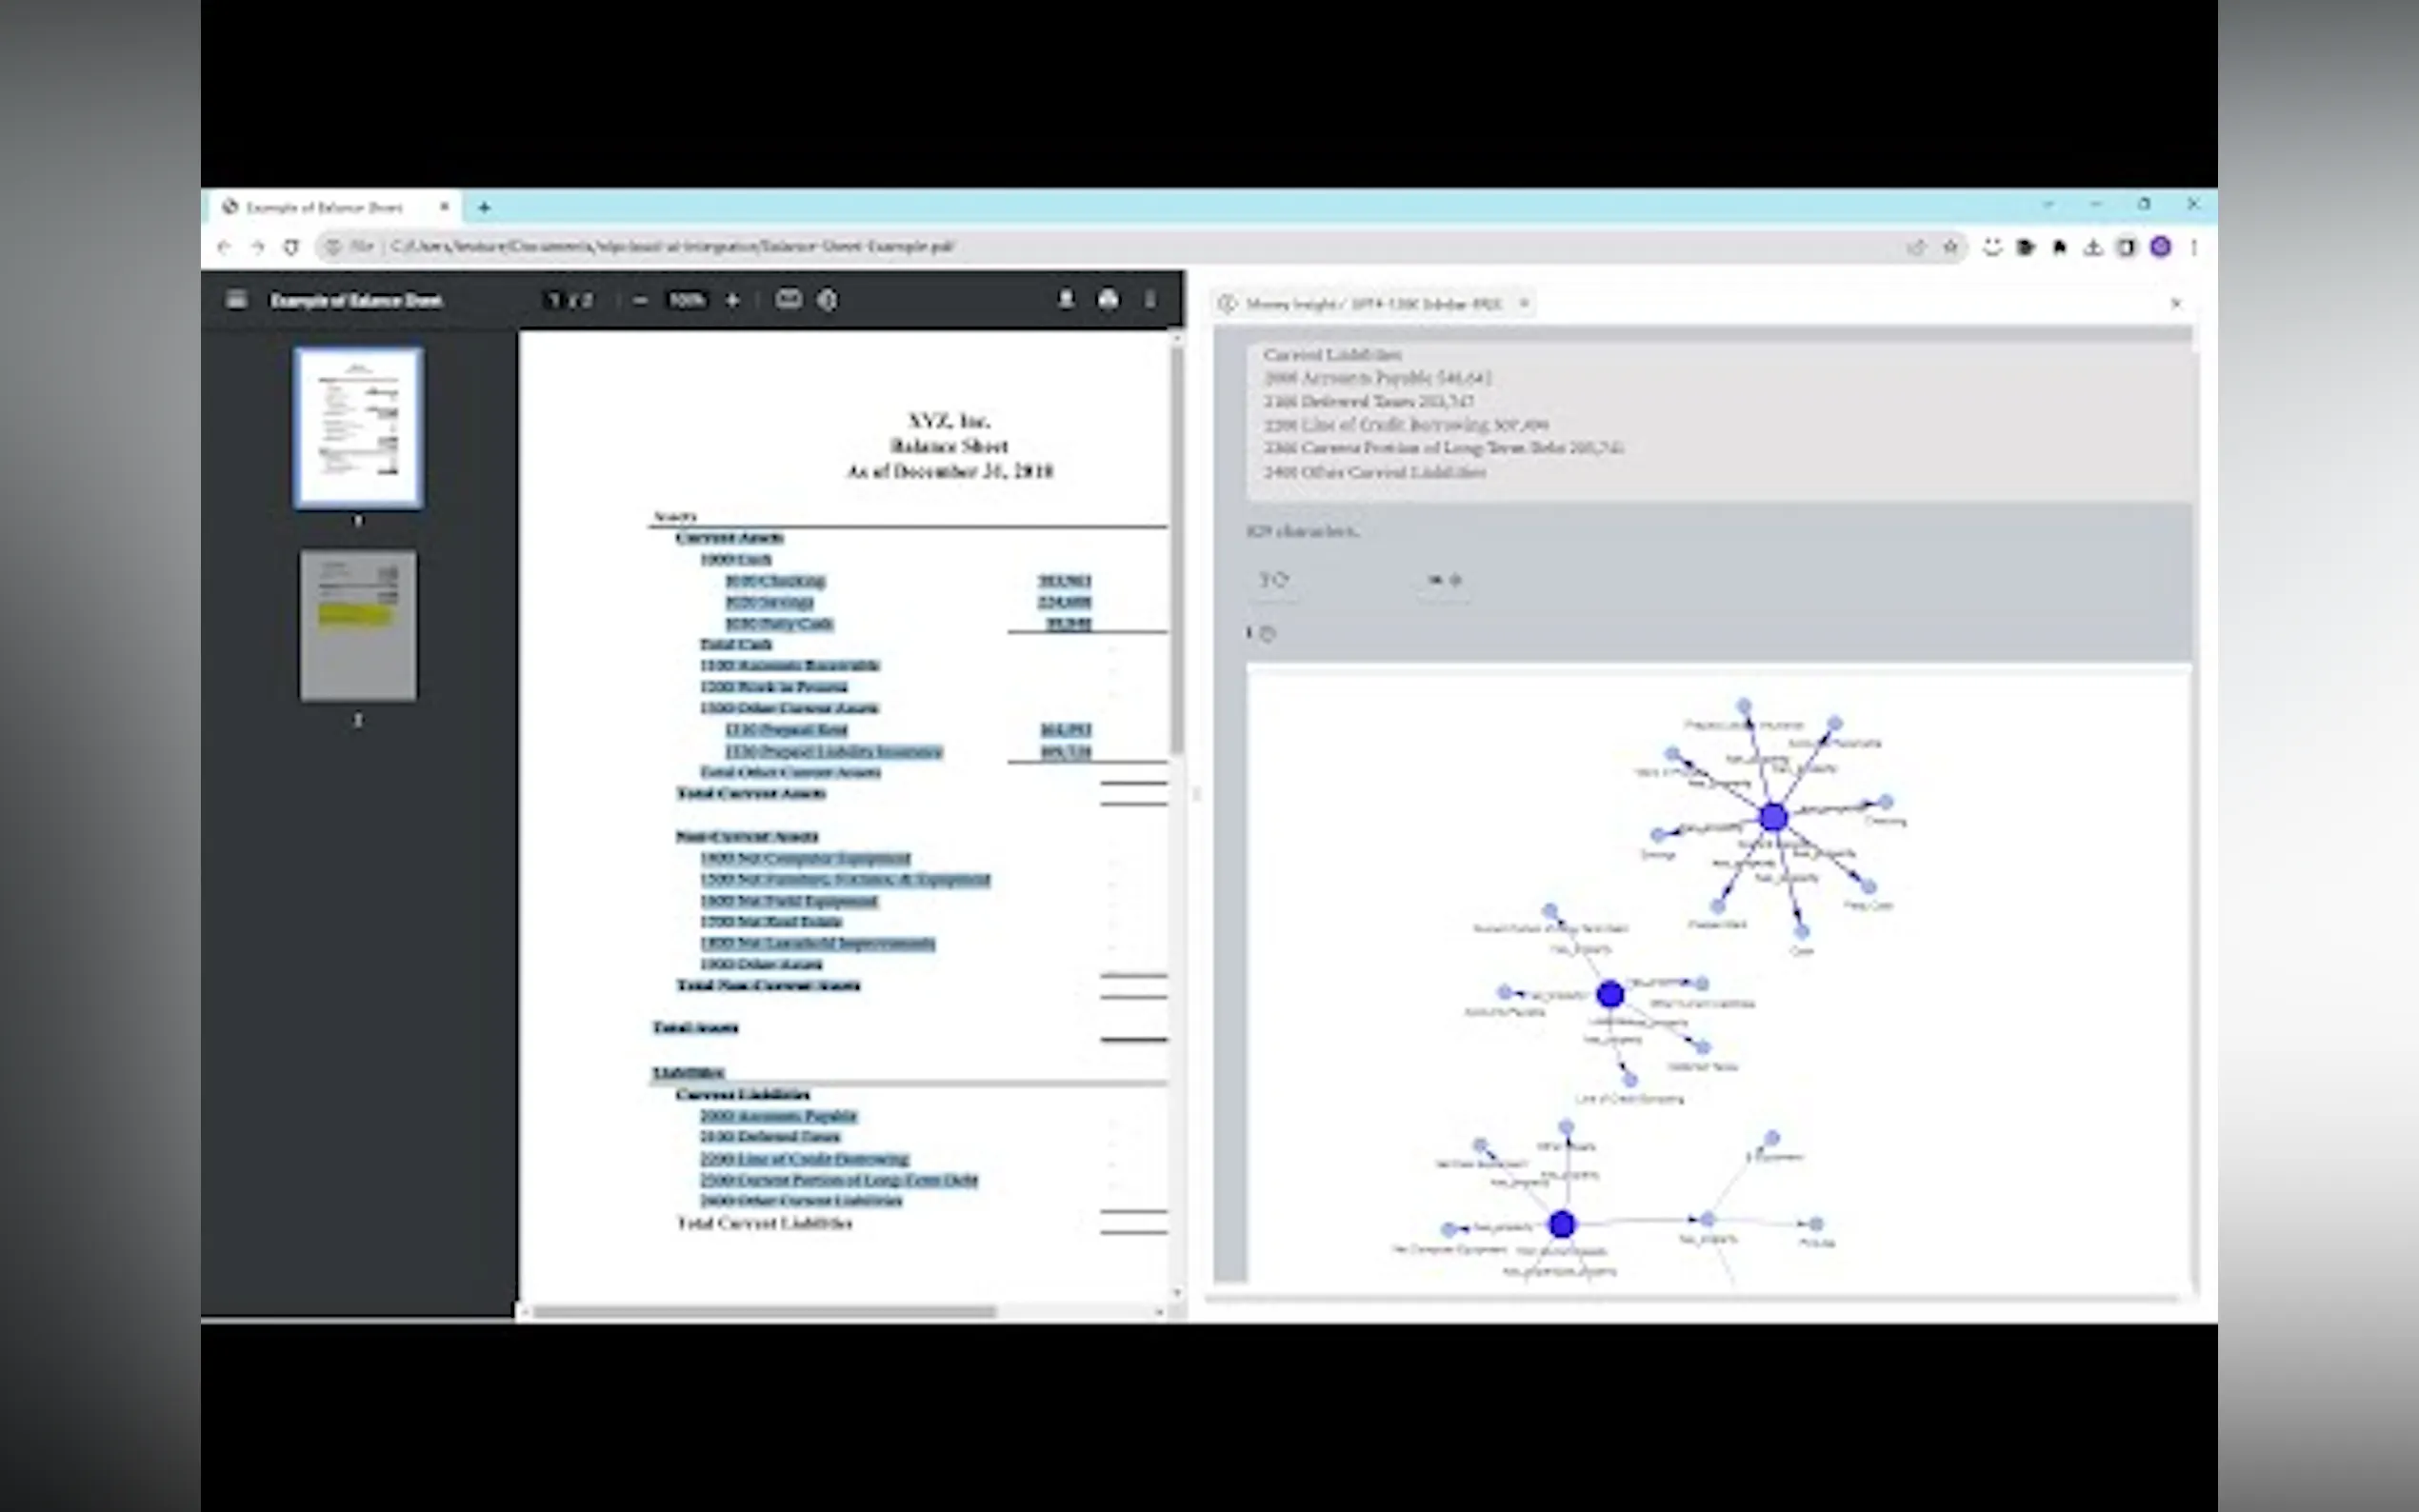The height and width of the screenshot is (1512, 2419).
Task: Select page 2 thumbnail in sidebar
Action: 358,625
